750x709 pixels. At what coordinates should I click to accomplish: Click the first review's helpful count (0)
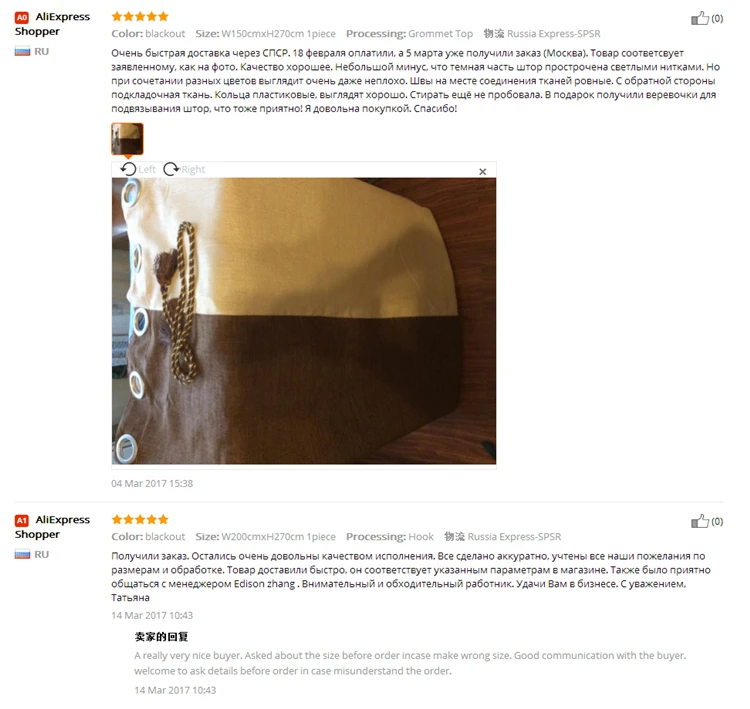pos(717,18)
